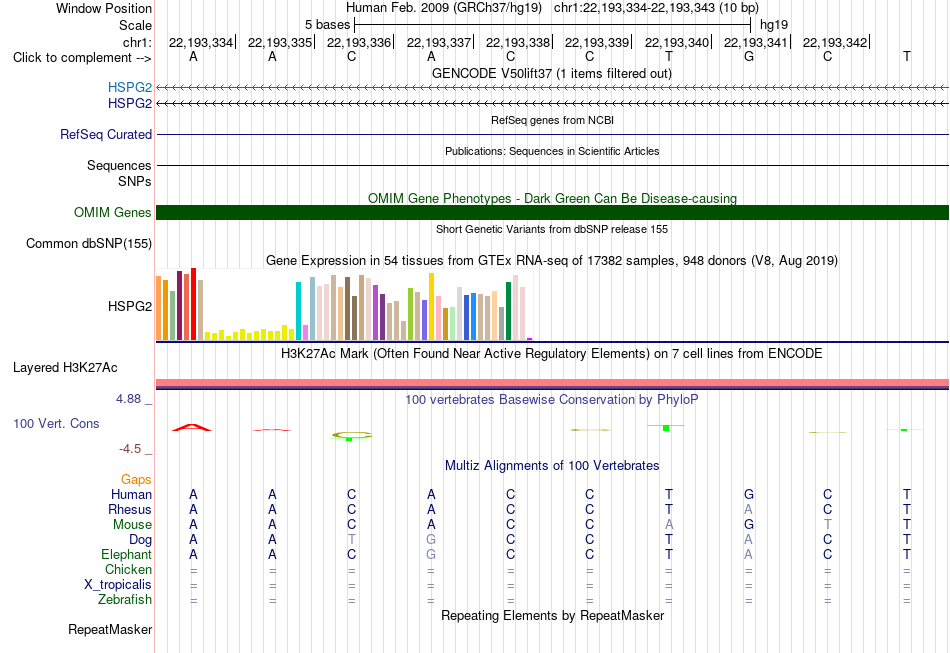Select the Elephant species label
Viewport: 950px width, 653px height.
pos(126,554)
